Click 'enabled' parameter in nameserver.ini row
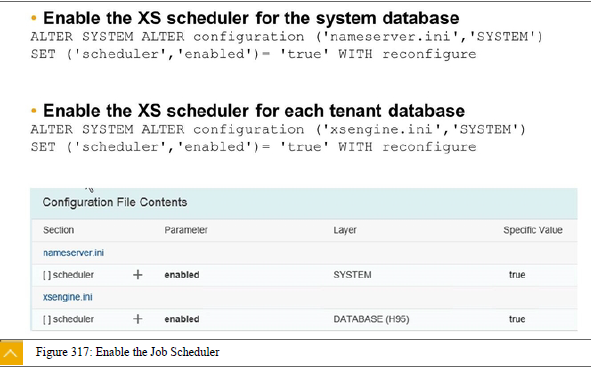 point(182,275)
